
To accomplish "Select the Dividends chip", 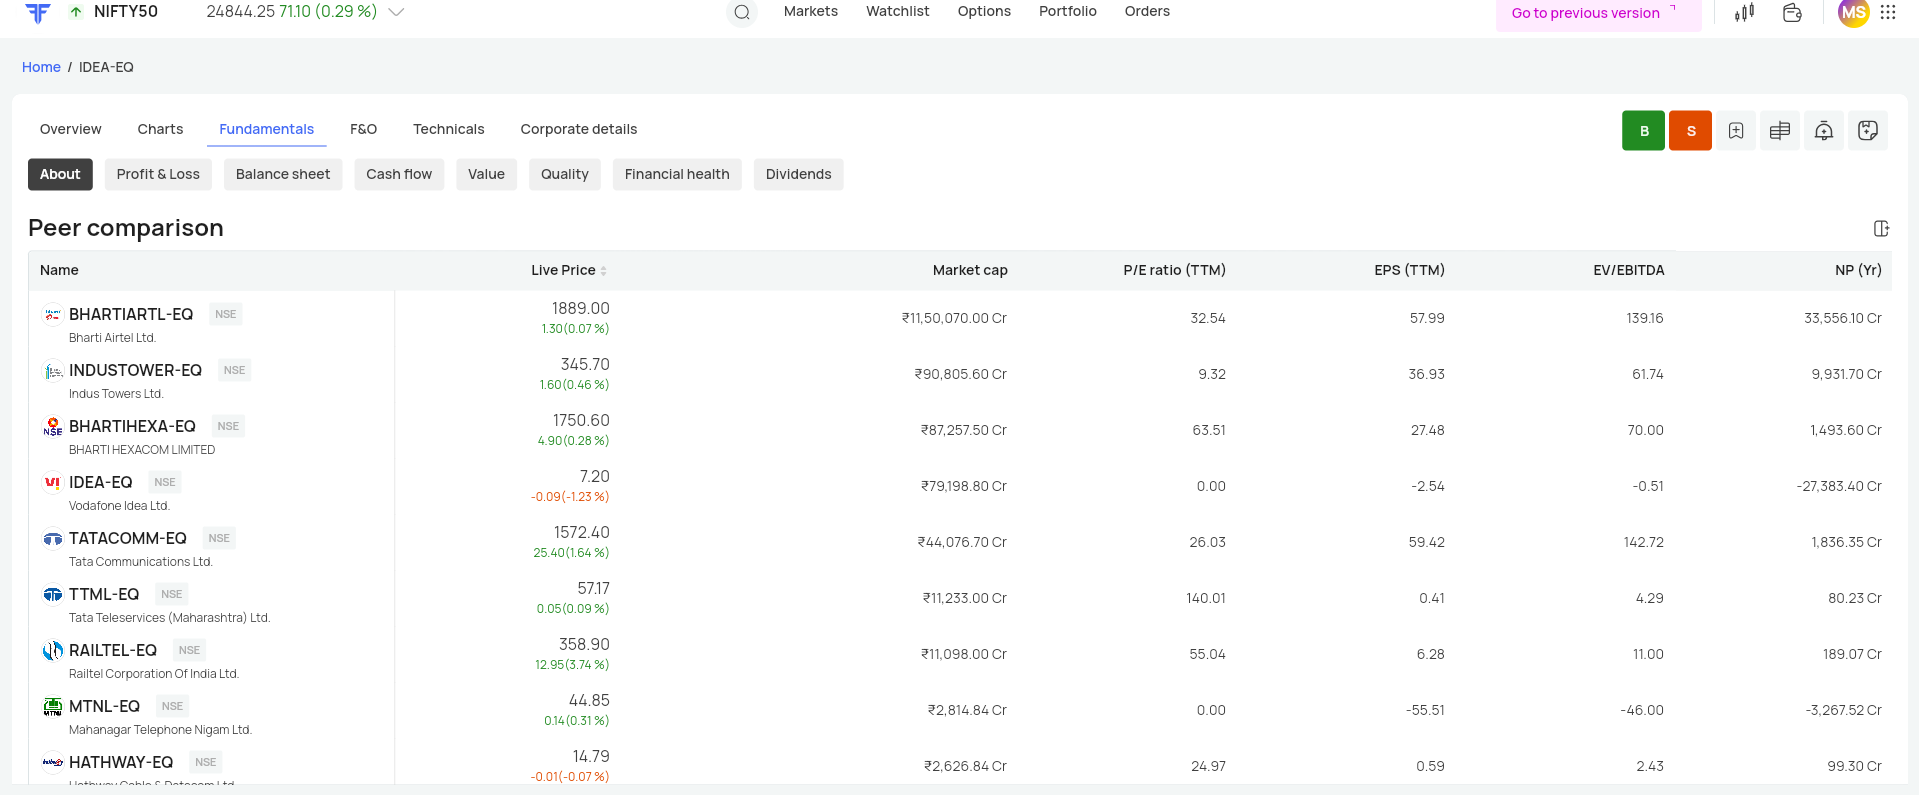I will pyautogui.click(x=798, y=174).
